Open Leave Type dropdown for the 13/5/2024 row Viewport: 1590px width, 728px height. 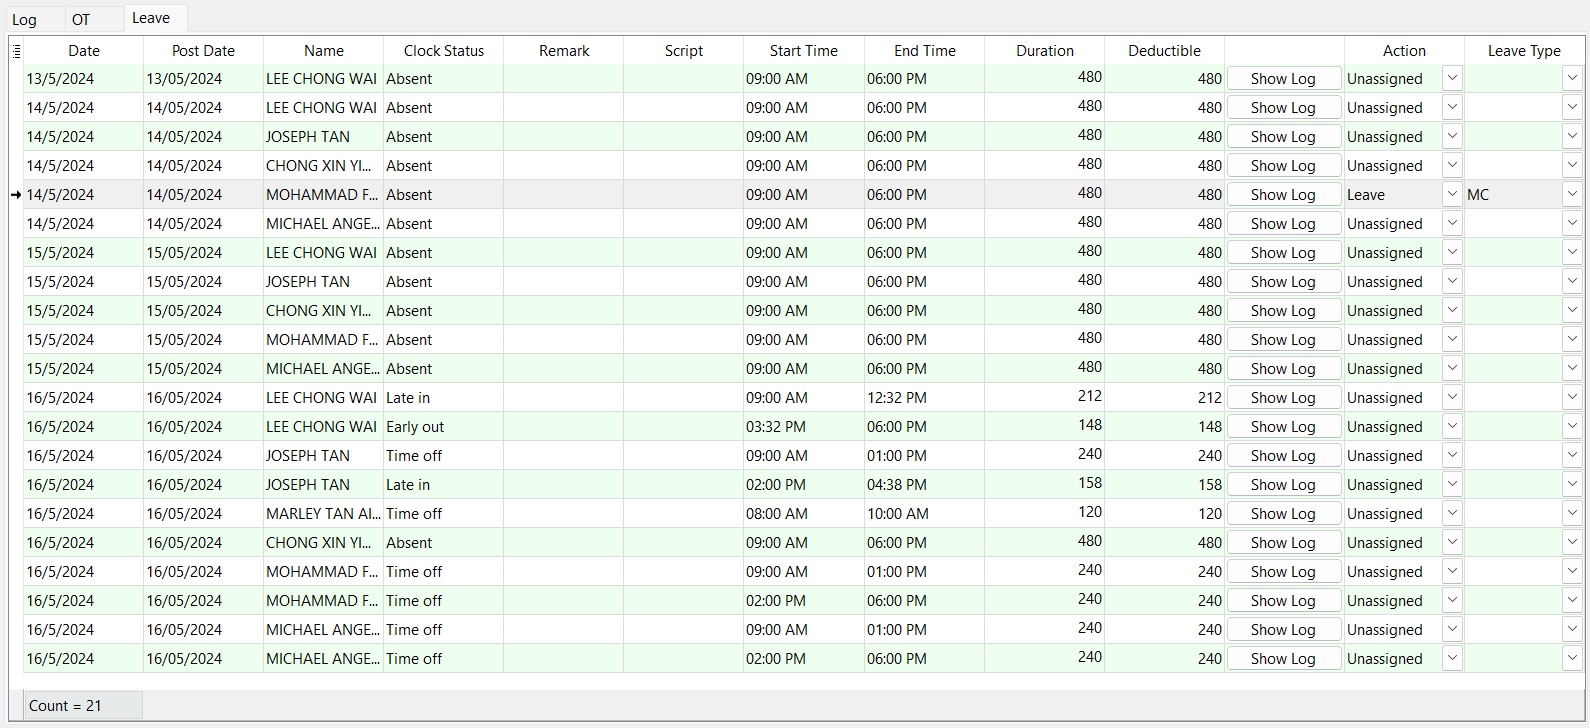(x=1572, y=79)
